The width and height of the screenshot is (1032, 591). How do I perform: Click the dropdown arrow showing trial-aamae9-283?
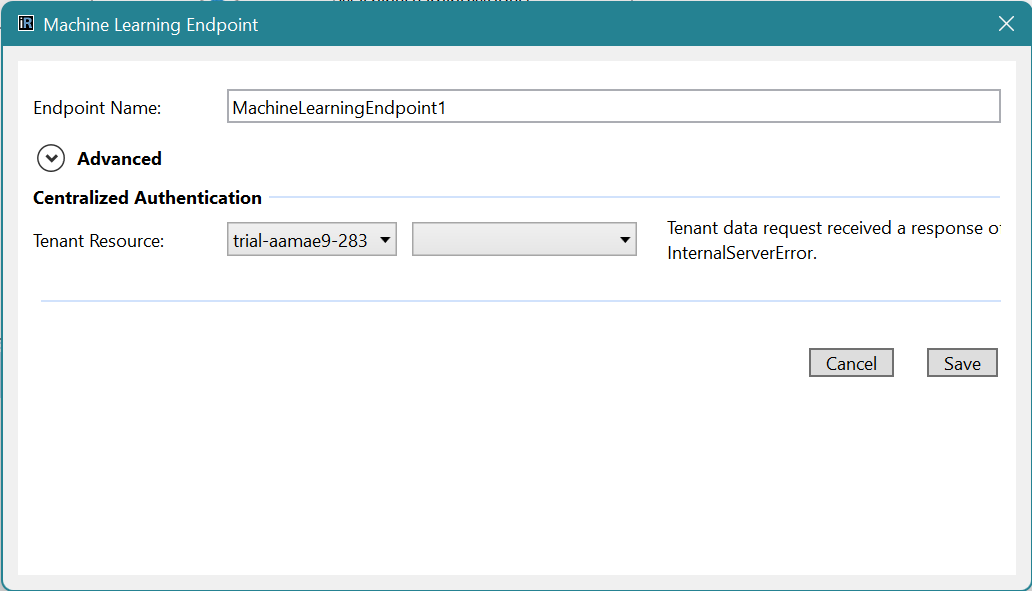(x=384, y=239)
